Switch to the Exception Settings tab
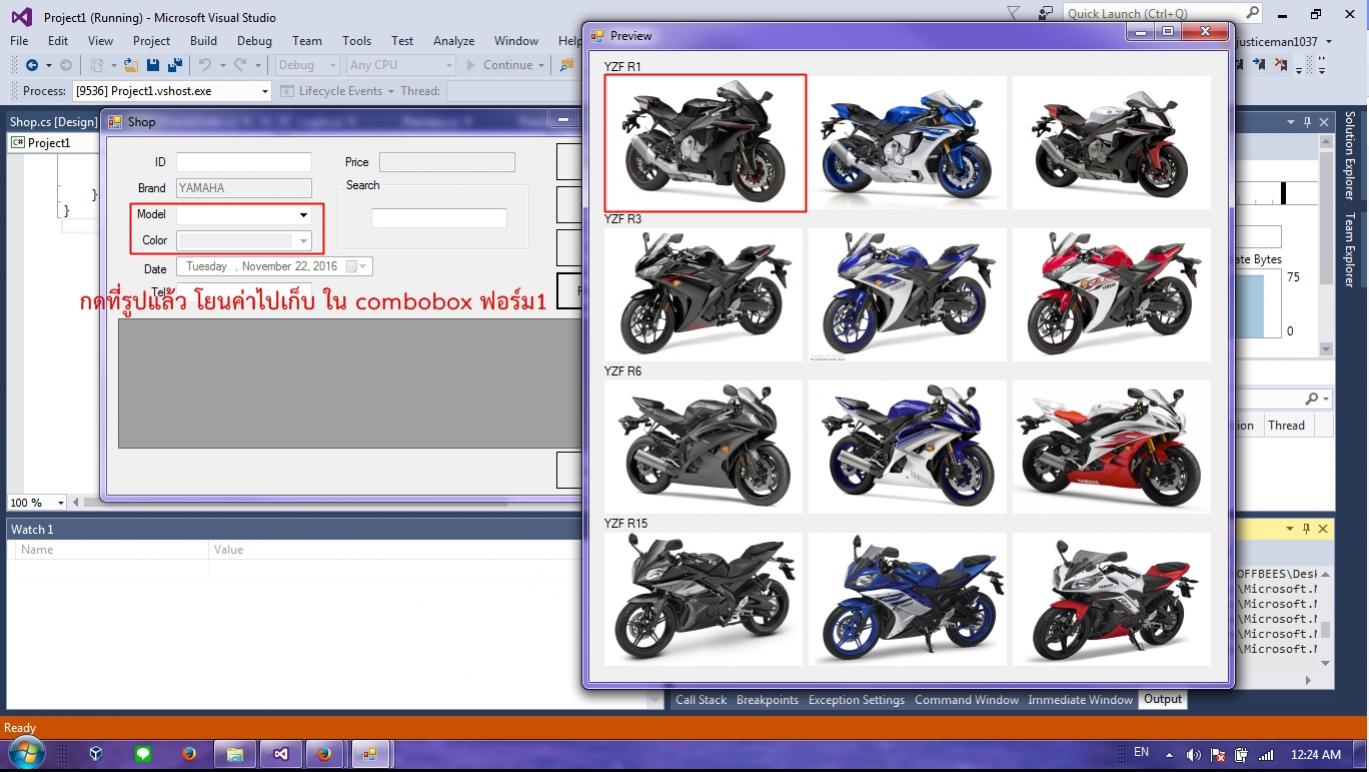This screenshot has height=772, width=1369. pos(856,700)
